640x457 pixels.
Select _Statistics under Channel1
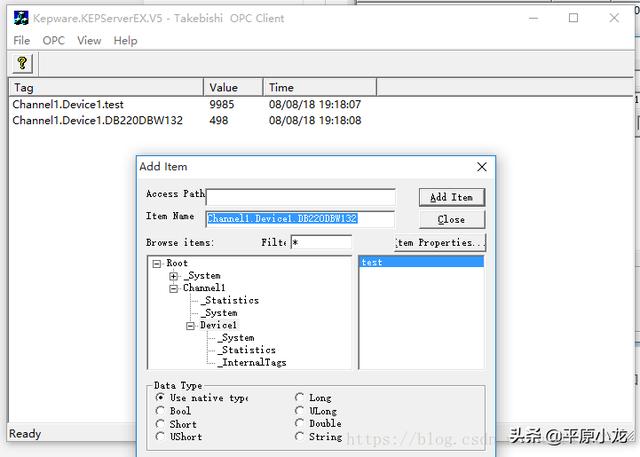[229, 300]
